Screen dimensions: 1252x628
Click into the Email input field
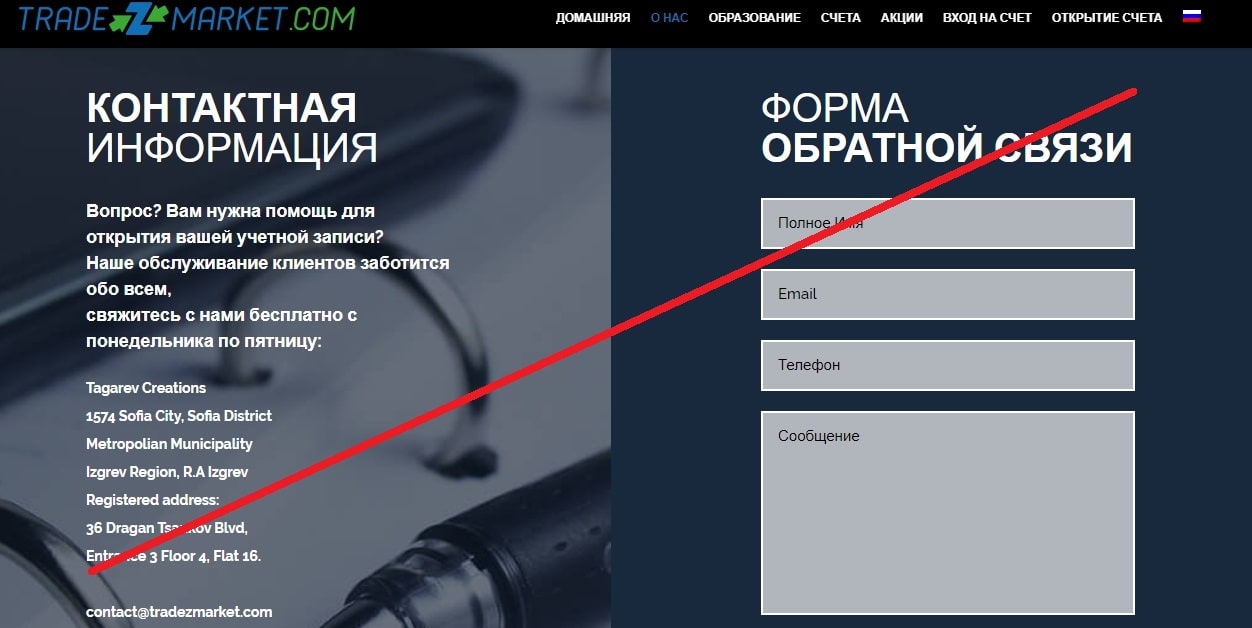pos(948,294)
